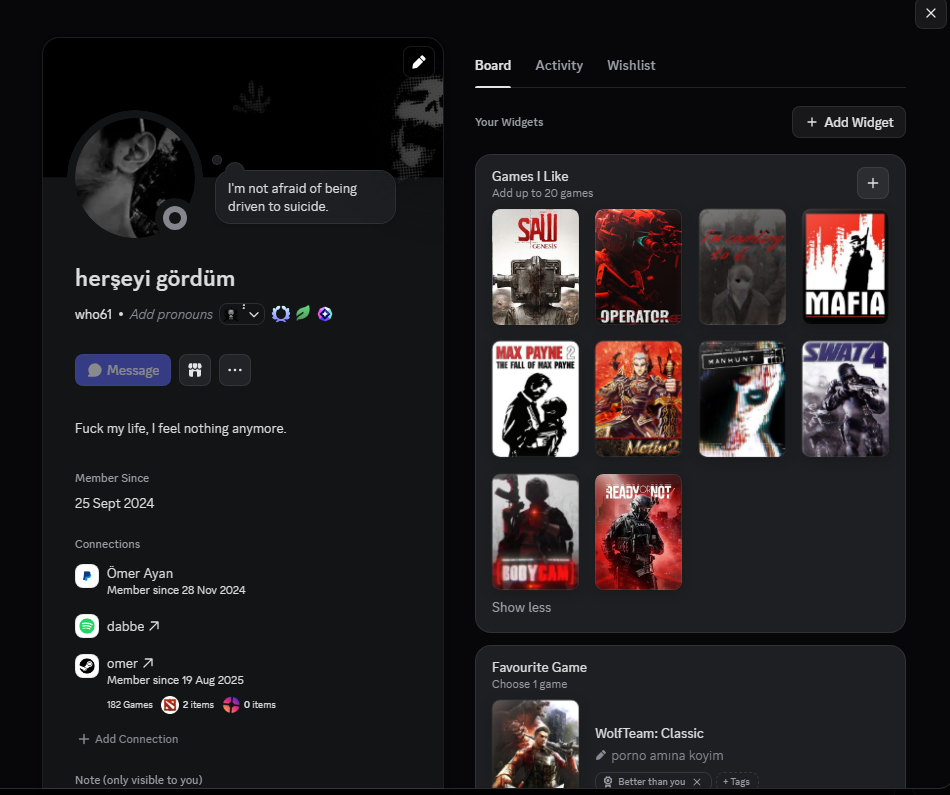Click the who61 handle text

tap(93, 314)
